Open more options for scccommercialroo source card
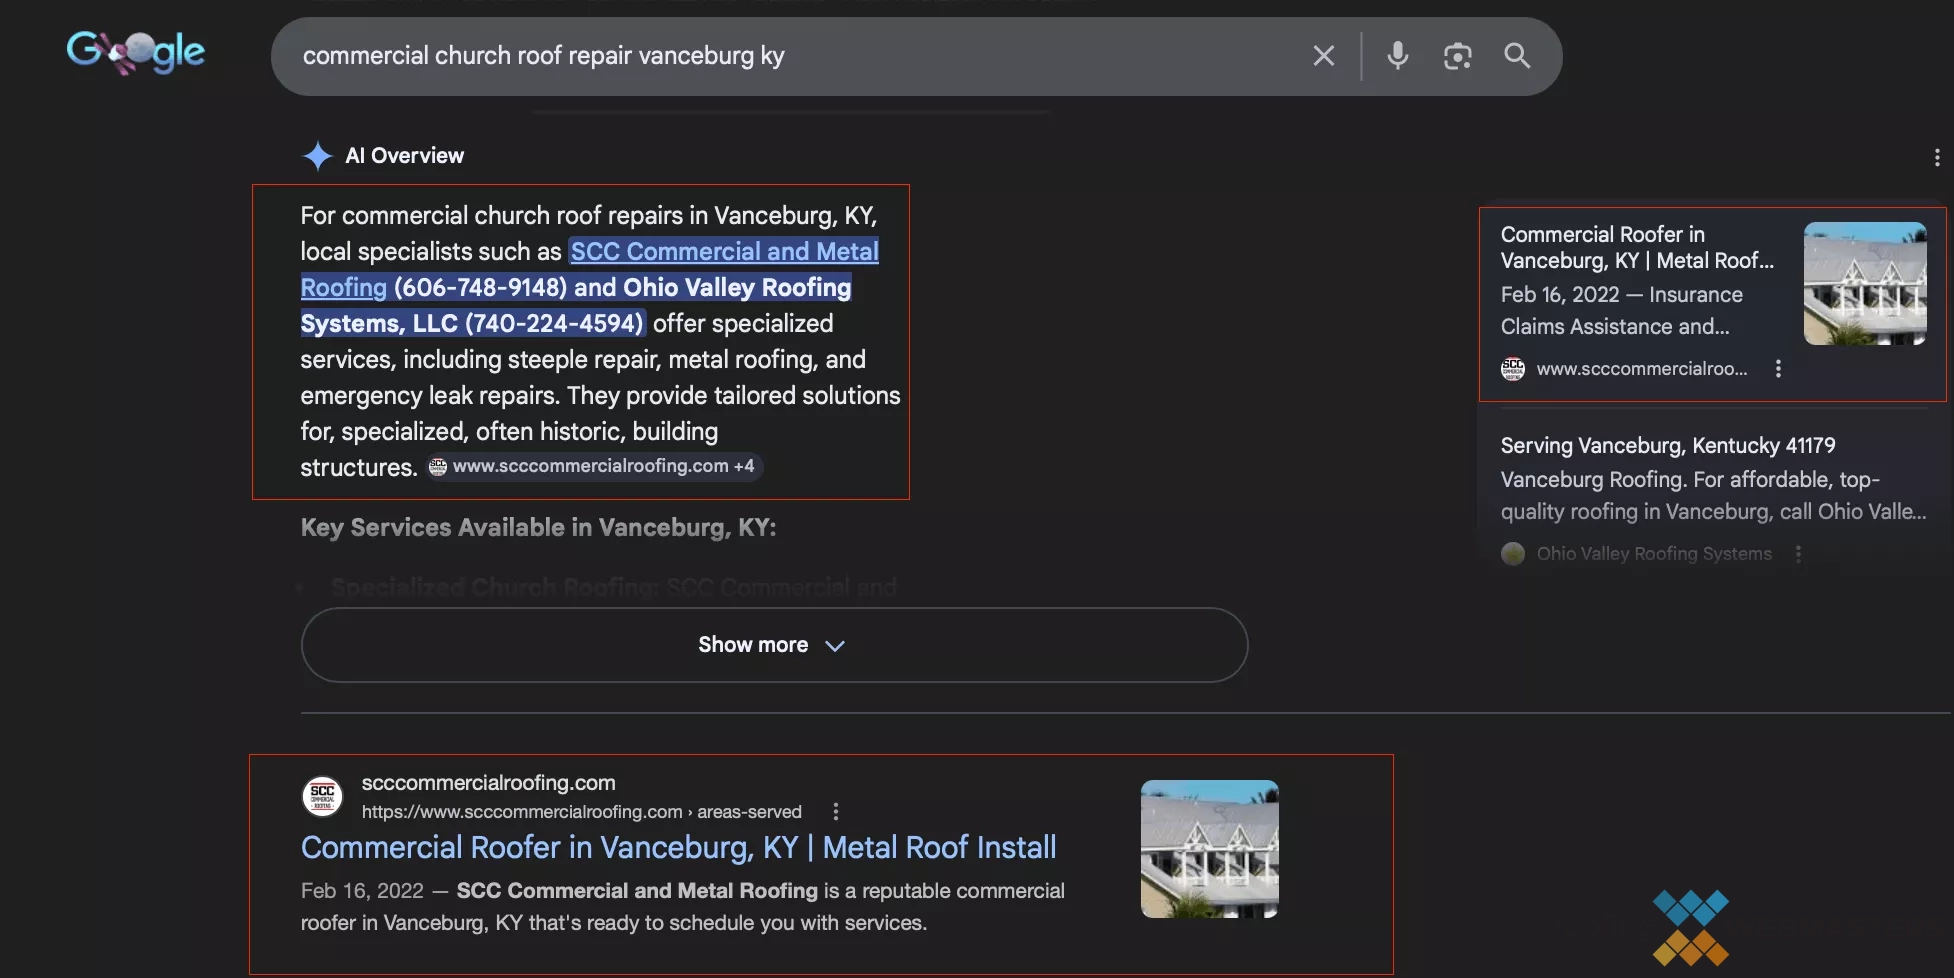The width and height of the screenshot is (1954, 978). click(1778, 369)
